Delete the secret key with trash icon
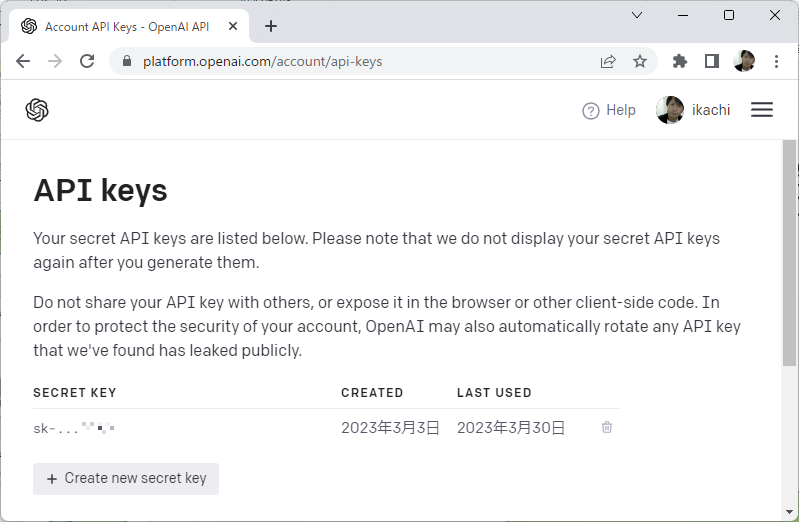Viewport: 799px width, 522px height. (x=607, y=428)
